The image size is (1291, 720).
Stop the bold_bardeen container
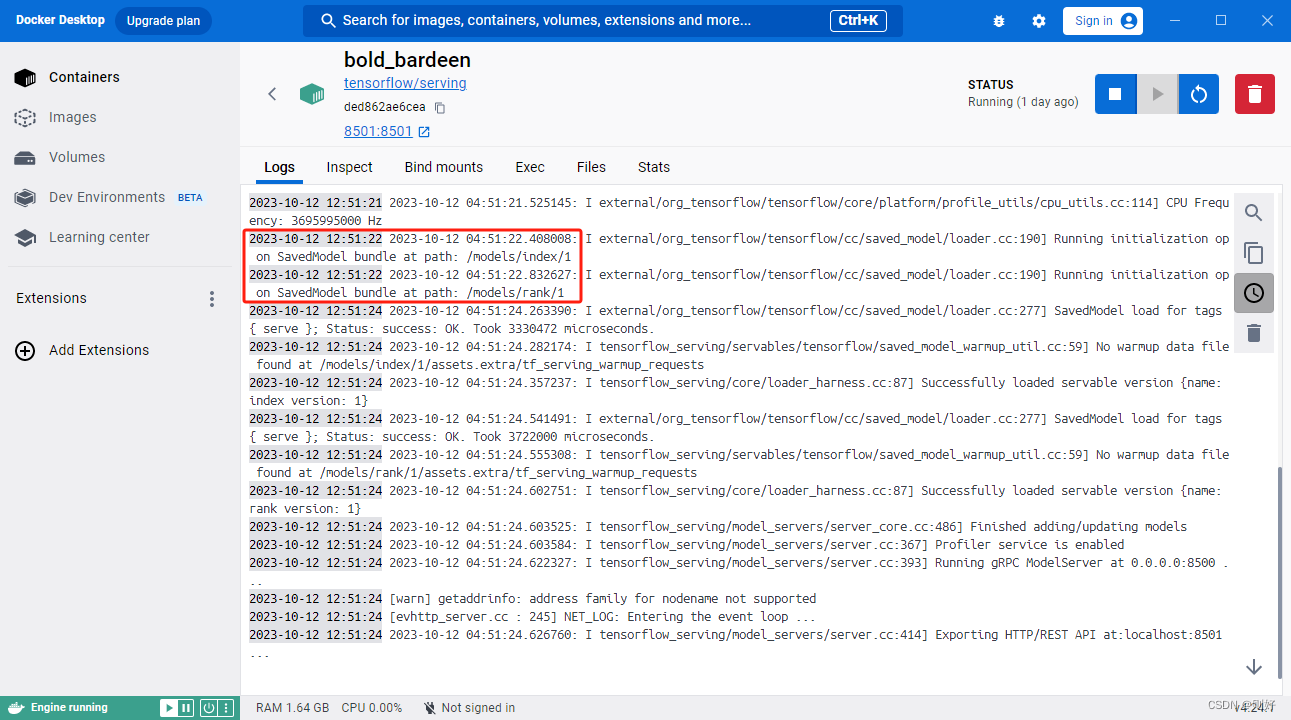click(1115, 94)
